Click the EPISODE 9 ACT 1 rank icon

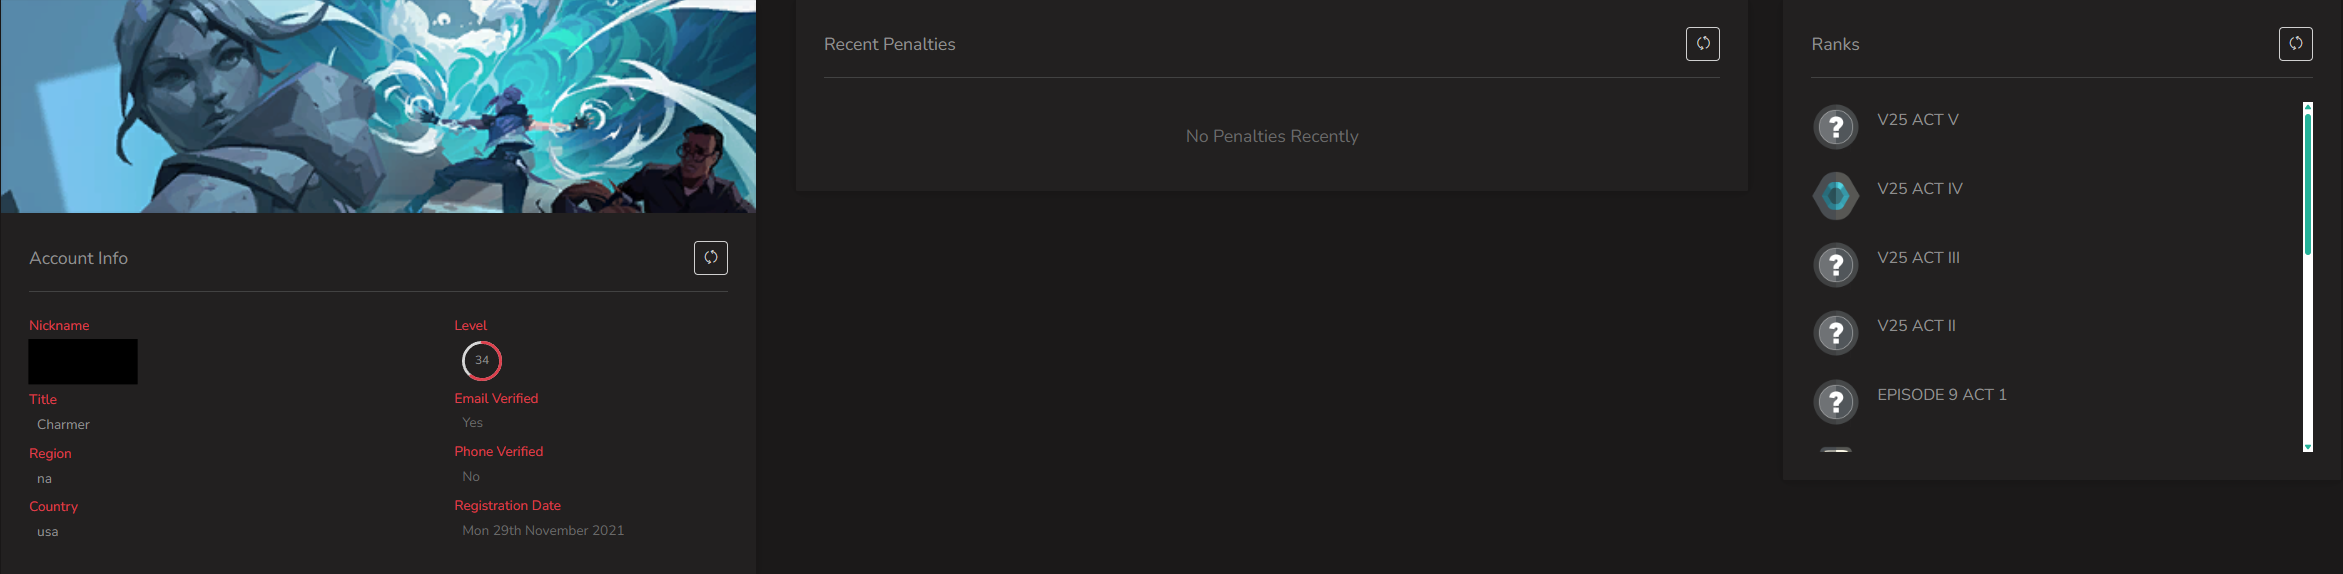point(1836,402)
